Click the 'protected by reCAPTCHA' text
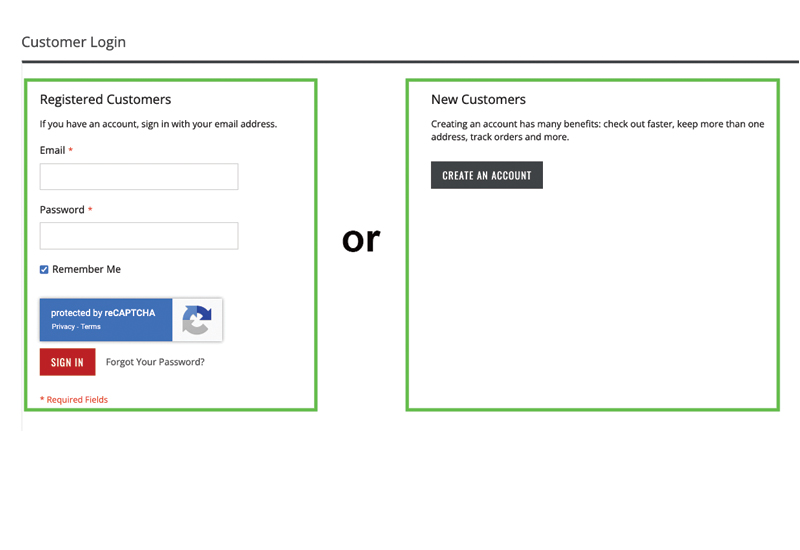 103,313
